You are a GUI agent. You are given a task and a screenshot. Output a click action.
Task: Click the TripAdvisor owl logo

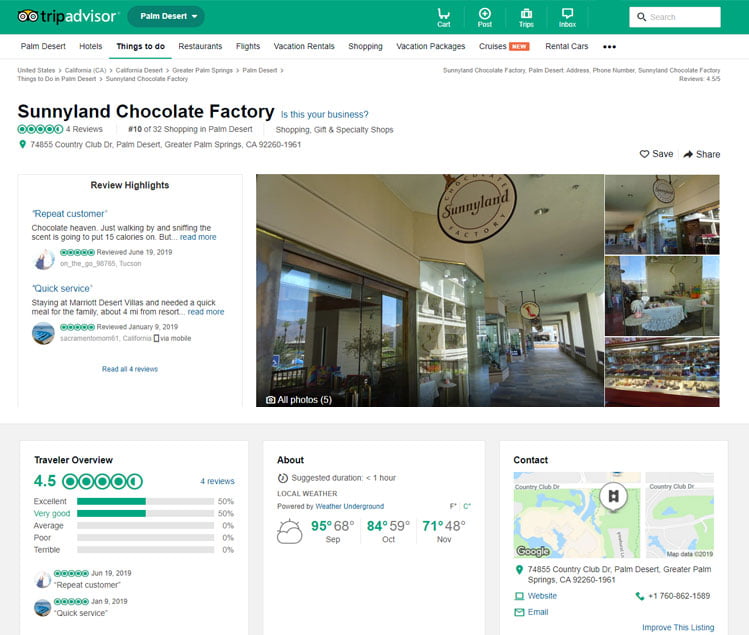click(x=27, y=17)
